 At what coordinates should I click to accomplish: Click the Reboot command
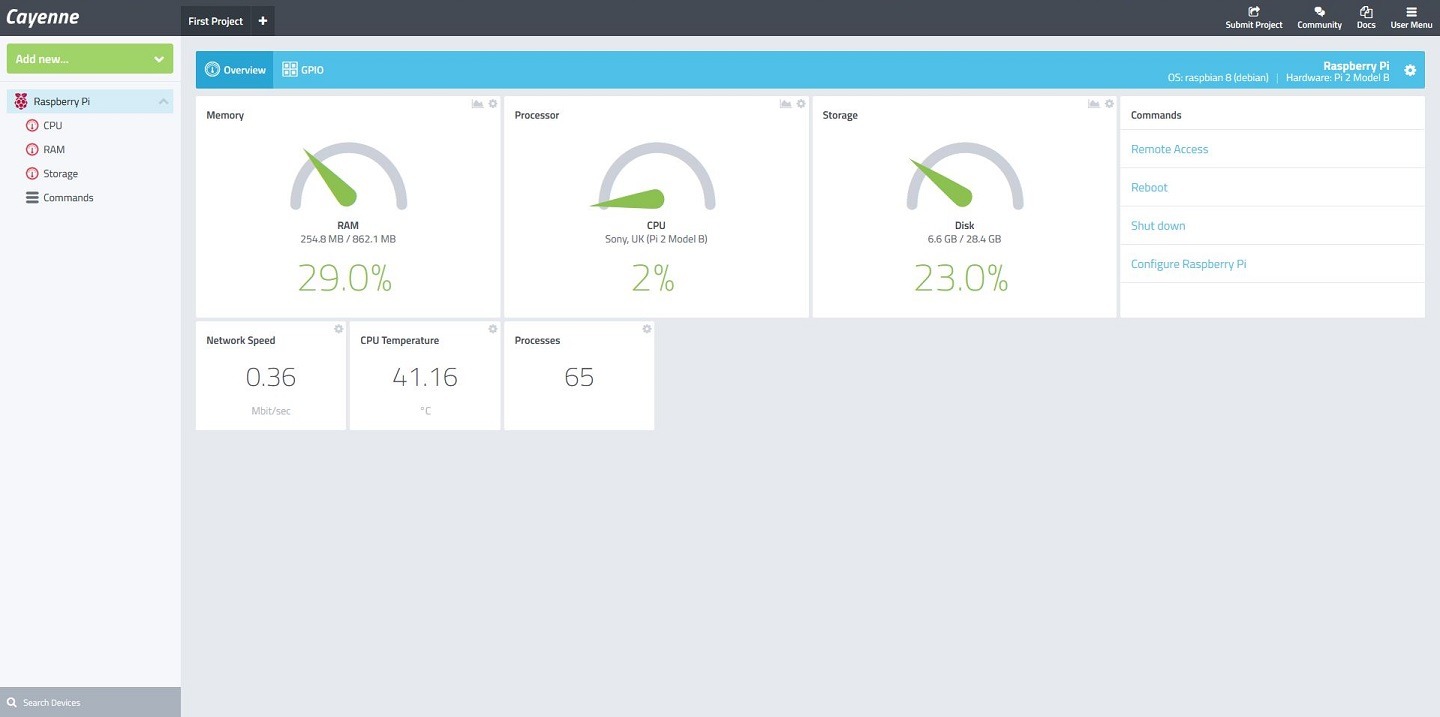tap(1149, 187)
